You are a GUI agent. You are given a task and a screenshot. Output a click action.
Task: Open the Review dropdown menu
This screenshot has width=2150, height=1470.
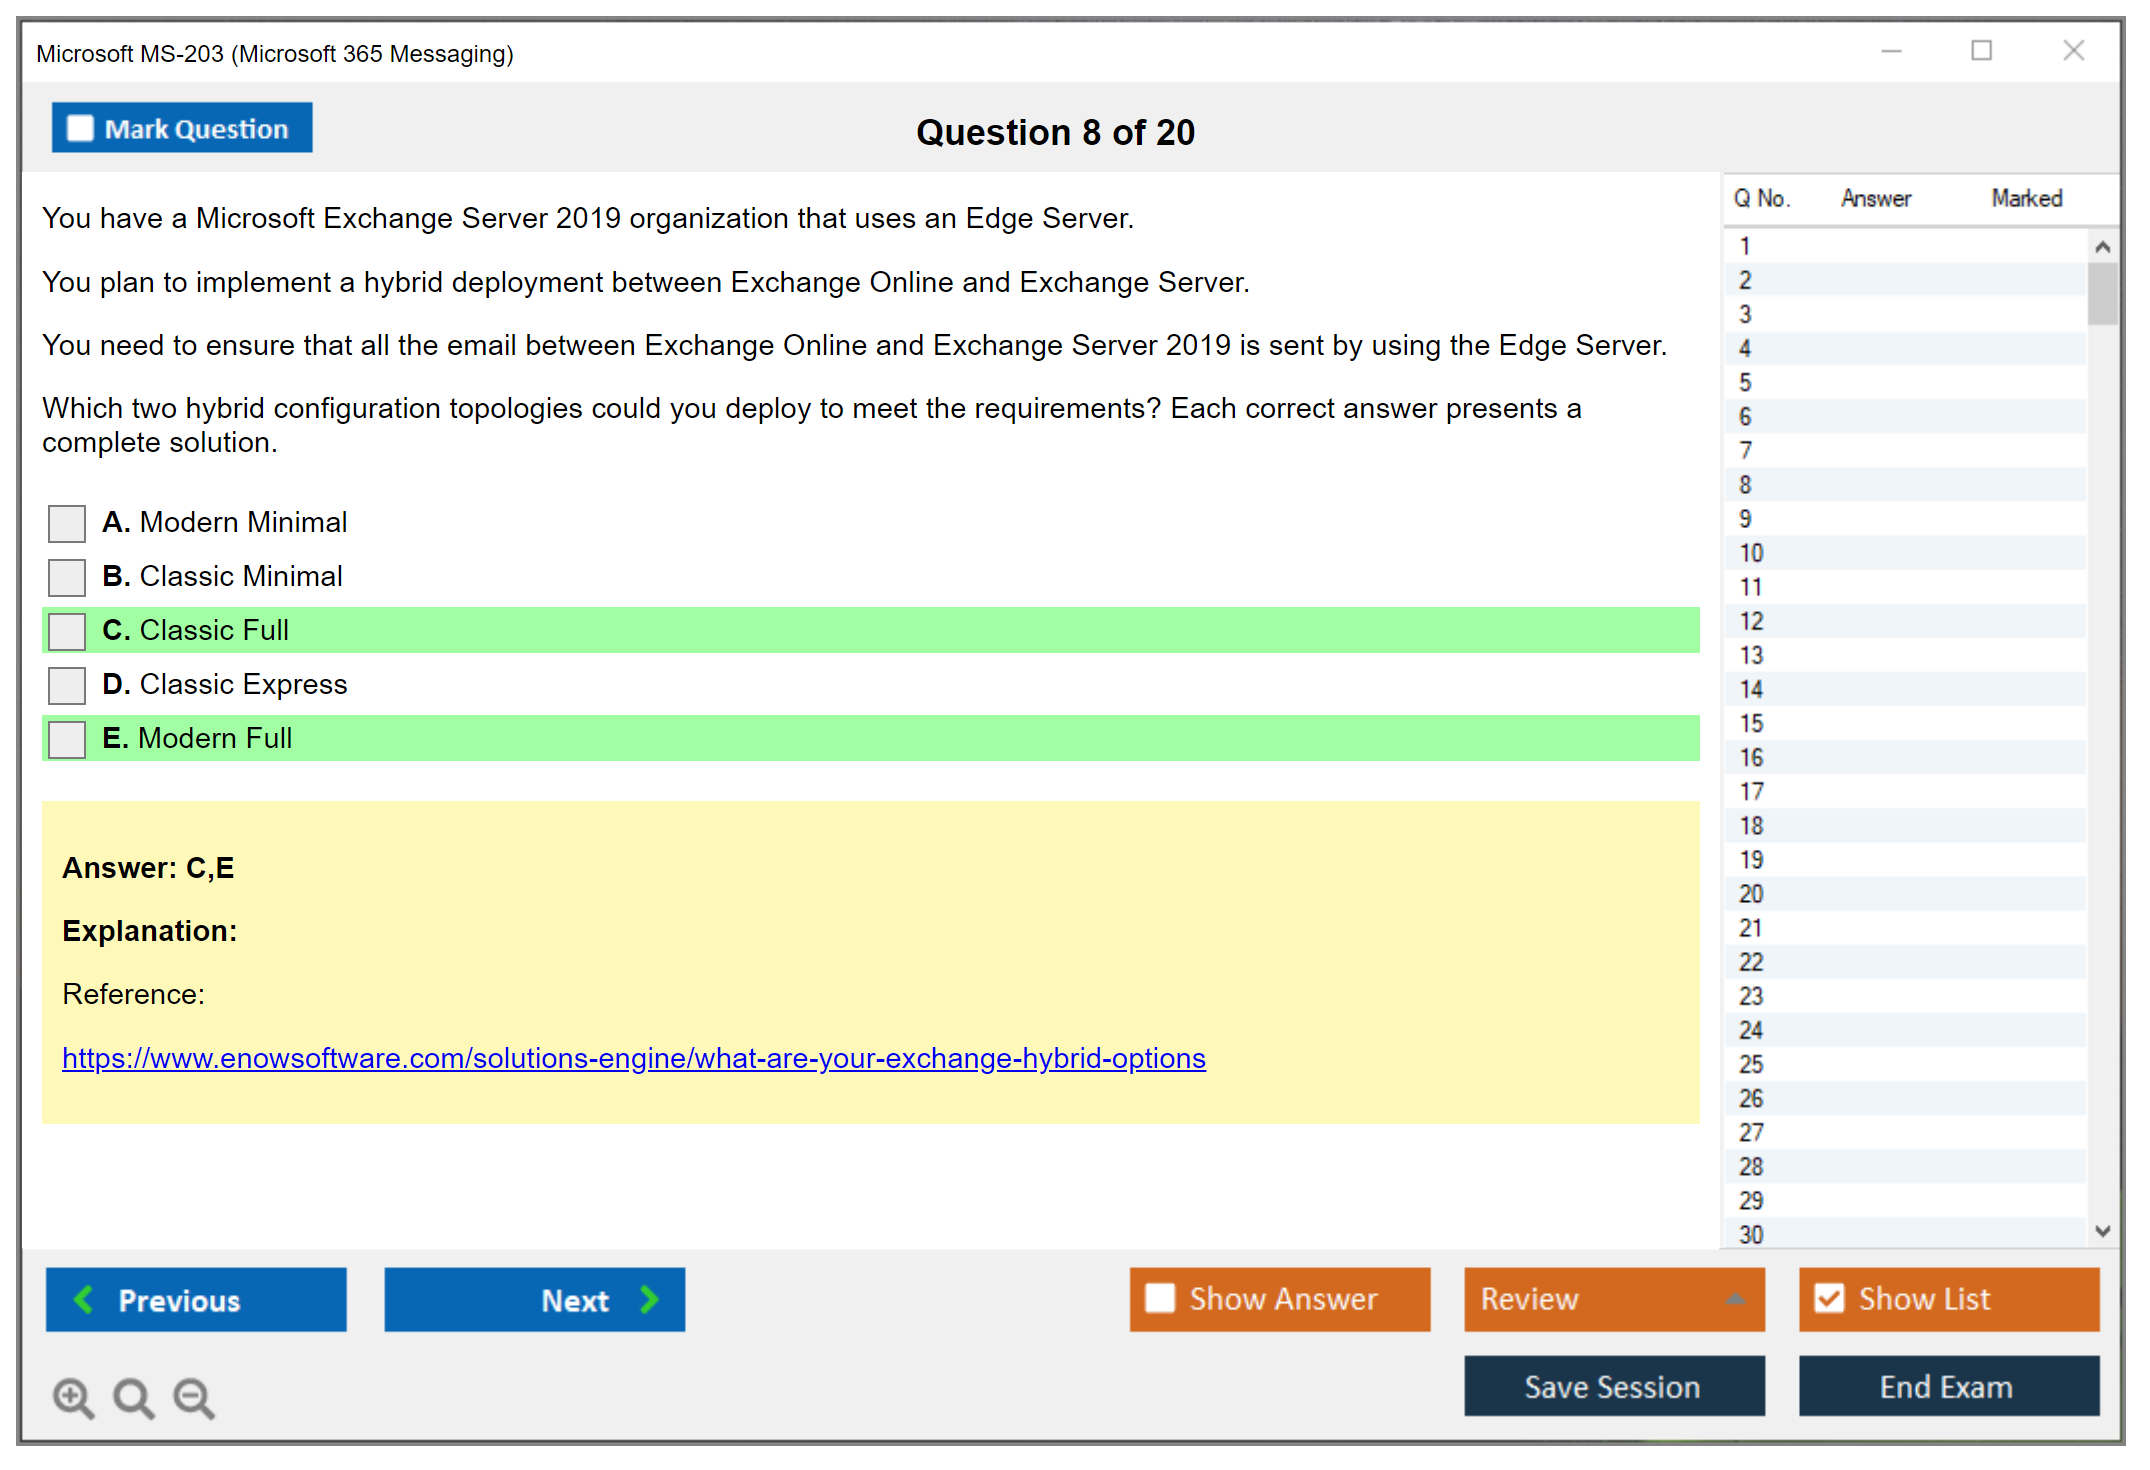1735,1299
